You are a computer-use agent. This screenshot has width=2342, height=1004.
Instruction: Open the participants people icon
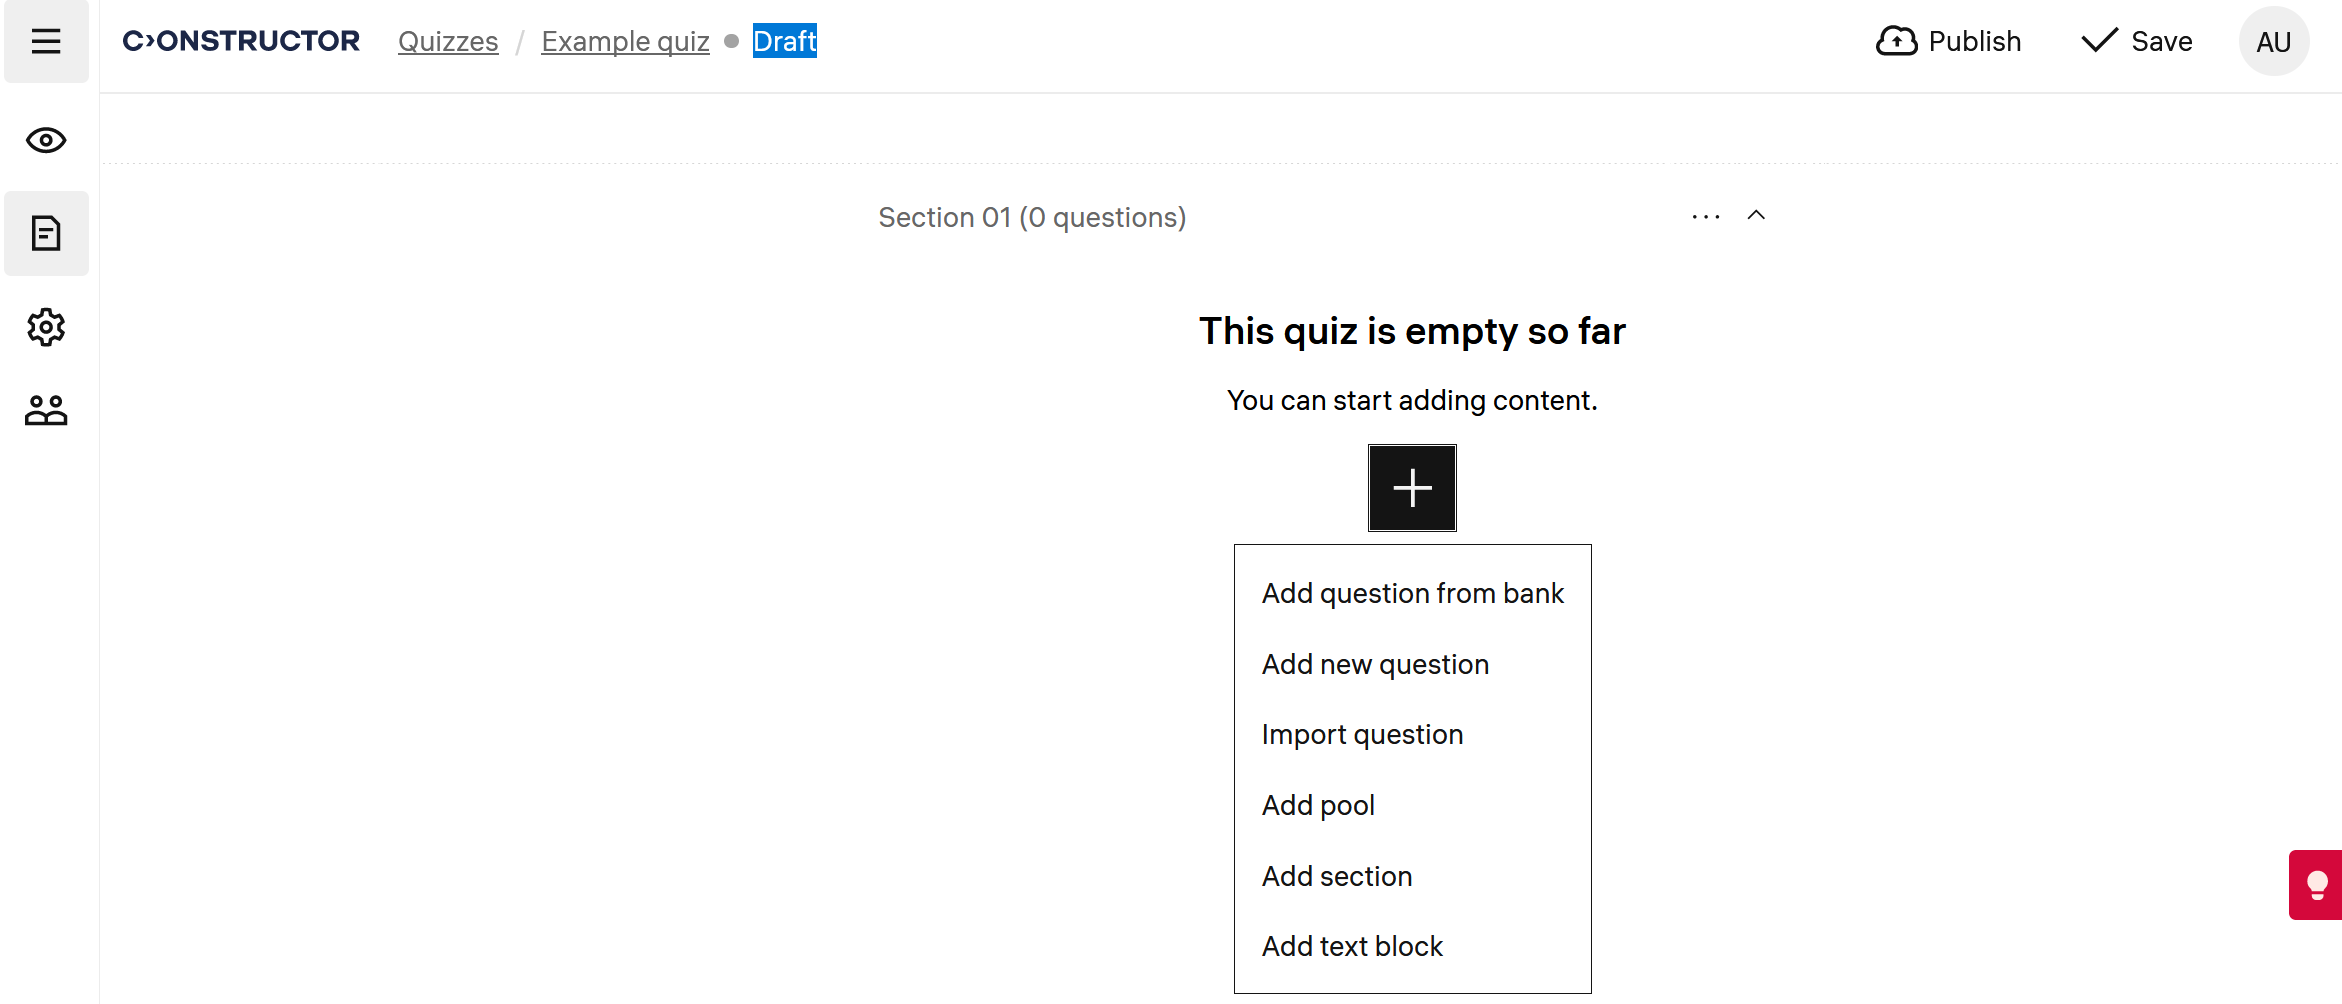point(46,410)
